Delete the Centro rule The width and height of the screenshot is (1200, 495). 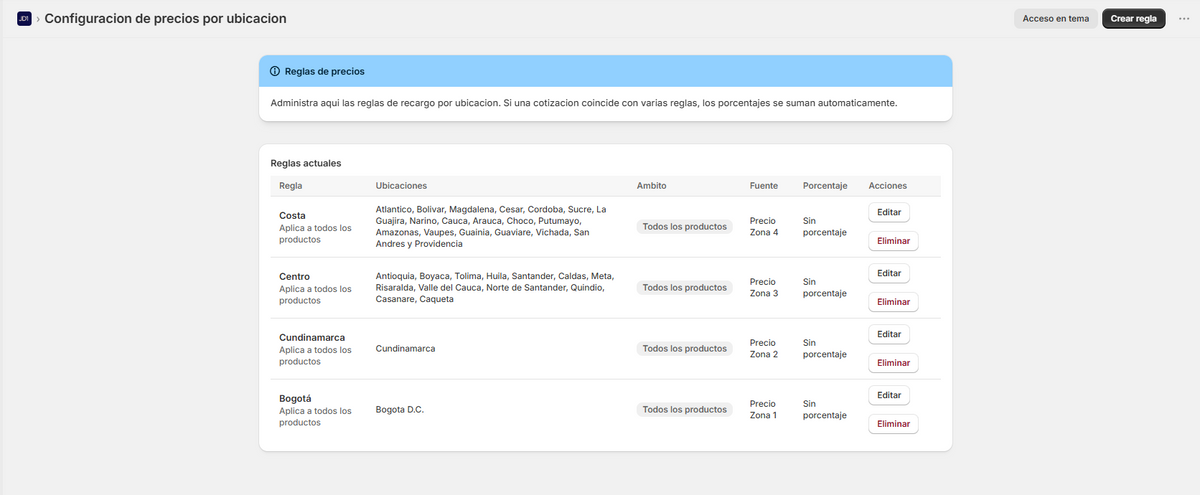(893, 302)
